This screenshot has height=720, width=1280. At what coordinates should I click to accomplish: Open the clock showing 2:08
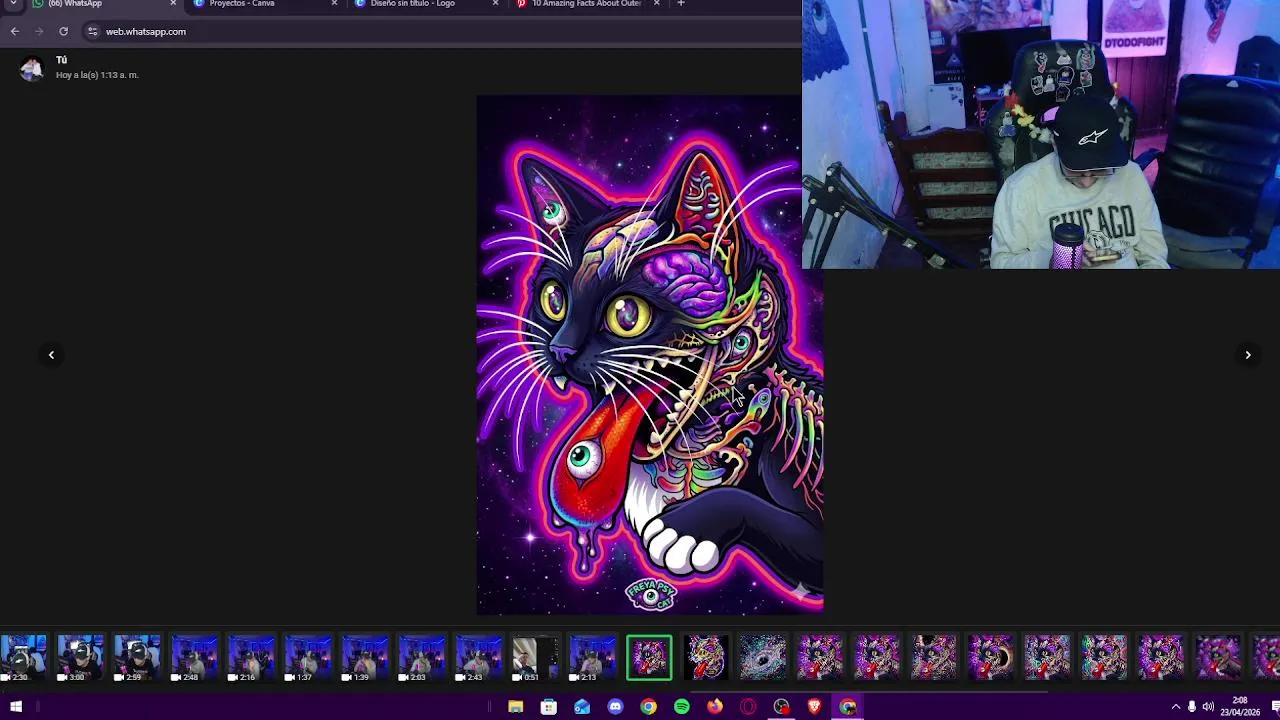coord(1240,707)
